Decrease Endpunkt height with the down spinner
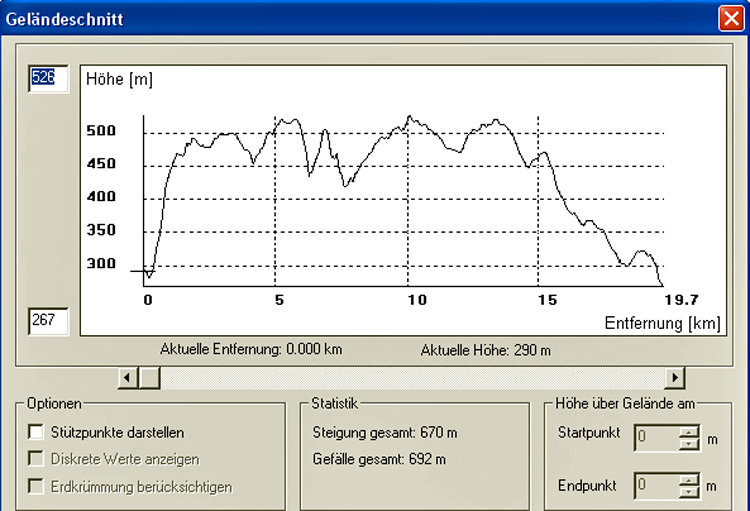Screen dimensions: 750x511 689,492
